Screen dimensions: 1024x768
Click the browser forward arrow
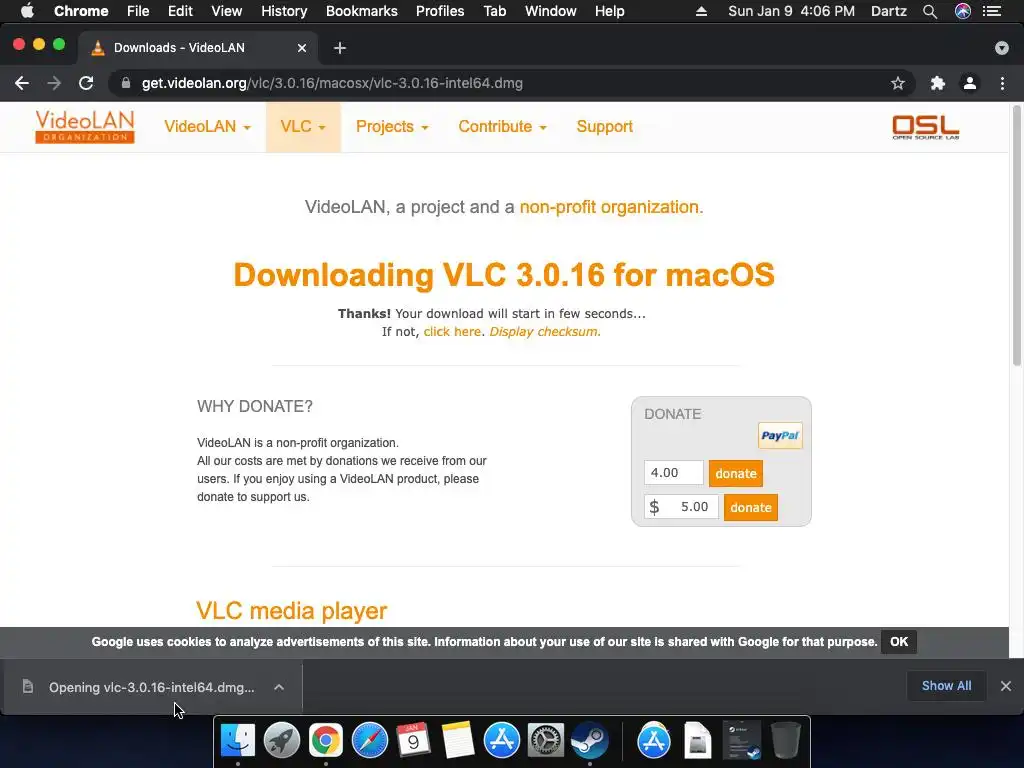54,83
